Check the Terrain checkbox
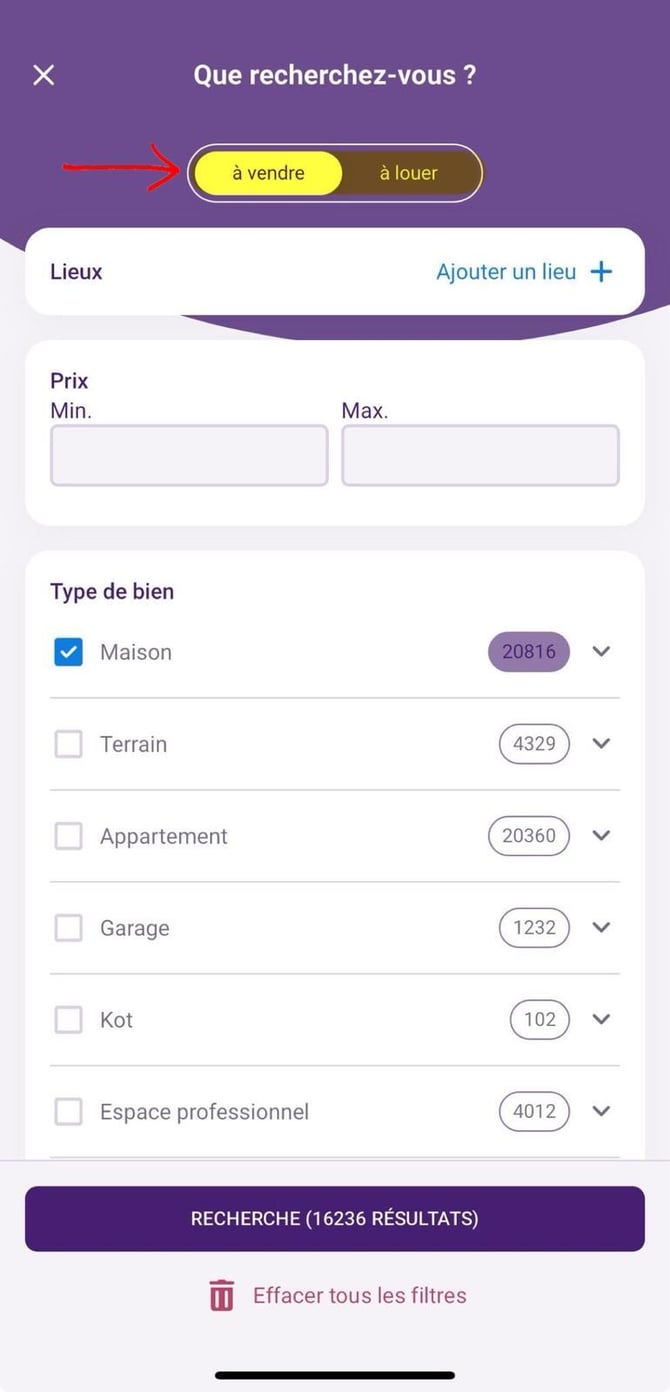The image size is (670, 1392). (x=68, y=744)
